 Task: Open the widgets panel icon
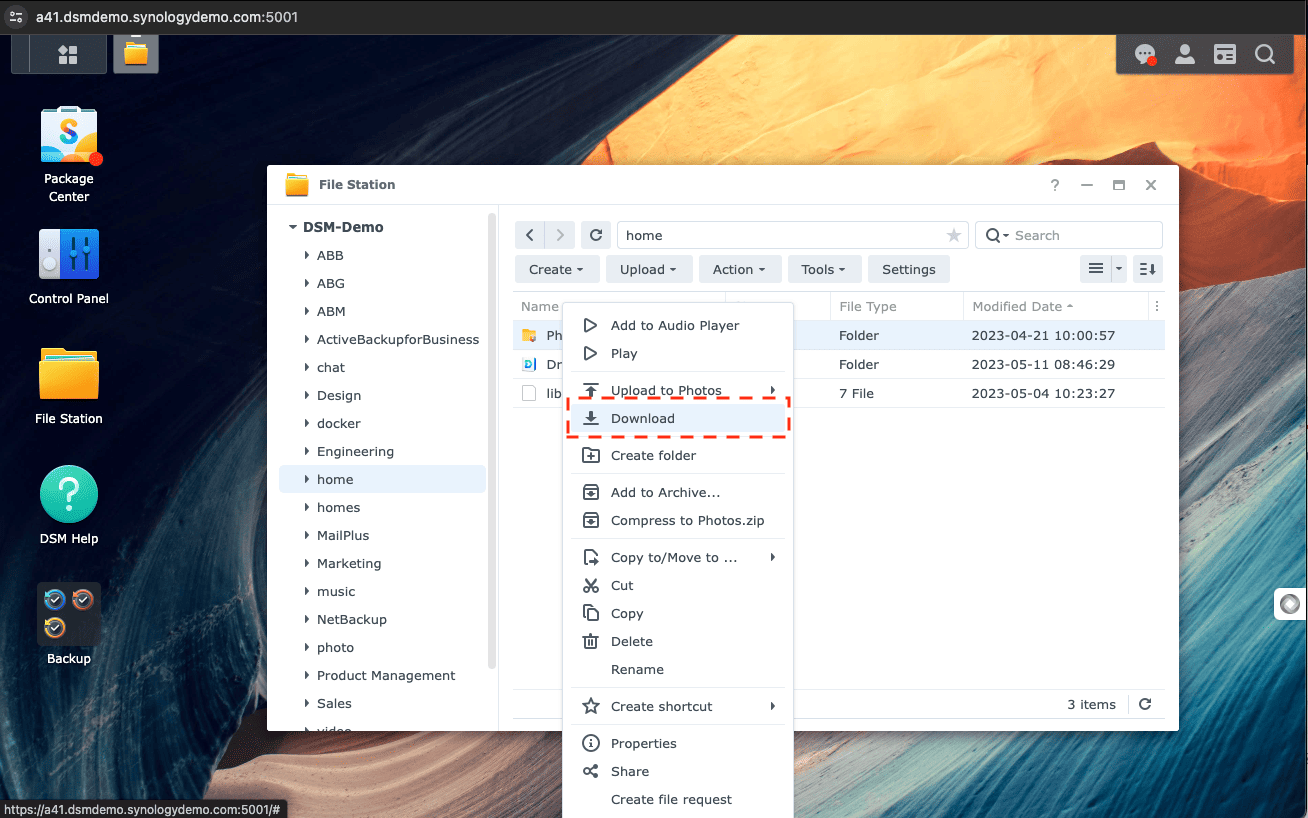(1225, 55)
